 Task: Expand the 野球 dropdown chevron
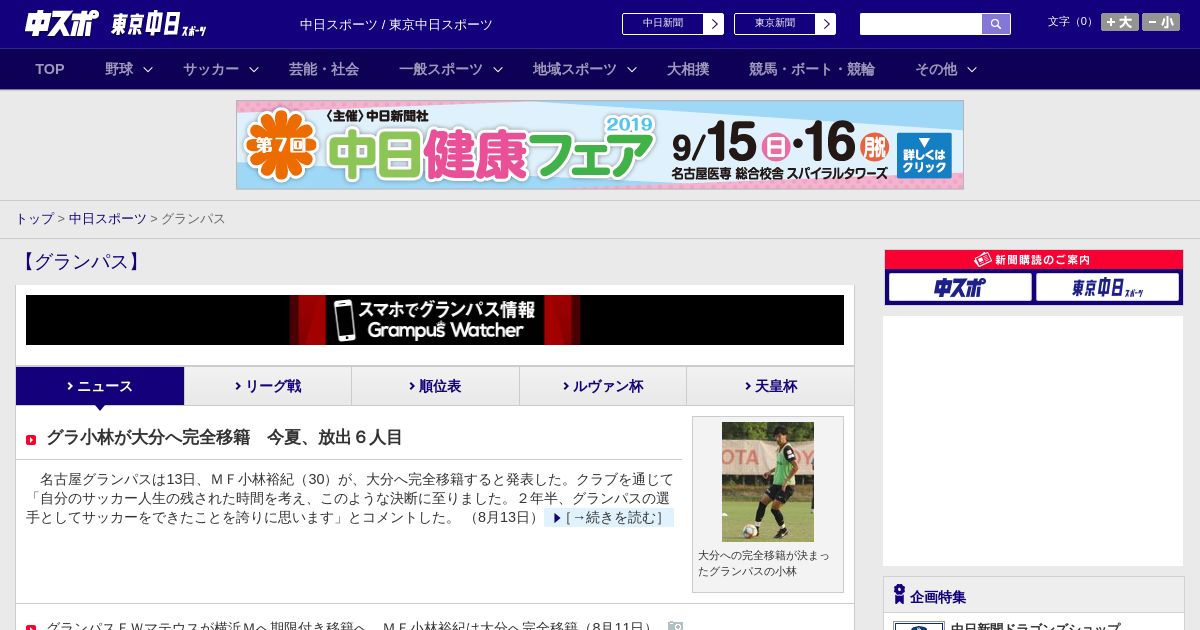pyautogui.click(x=148, y=70)
